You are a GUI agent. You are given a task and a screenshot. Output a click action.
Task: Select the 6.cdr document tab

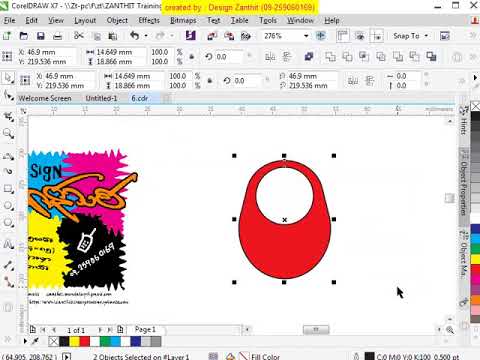pyautogui.click(x=140, y=98)
